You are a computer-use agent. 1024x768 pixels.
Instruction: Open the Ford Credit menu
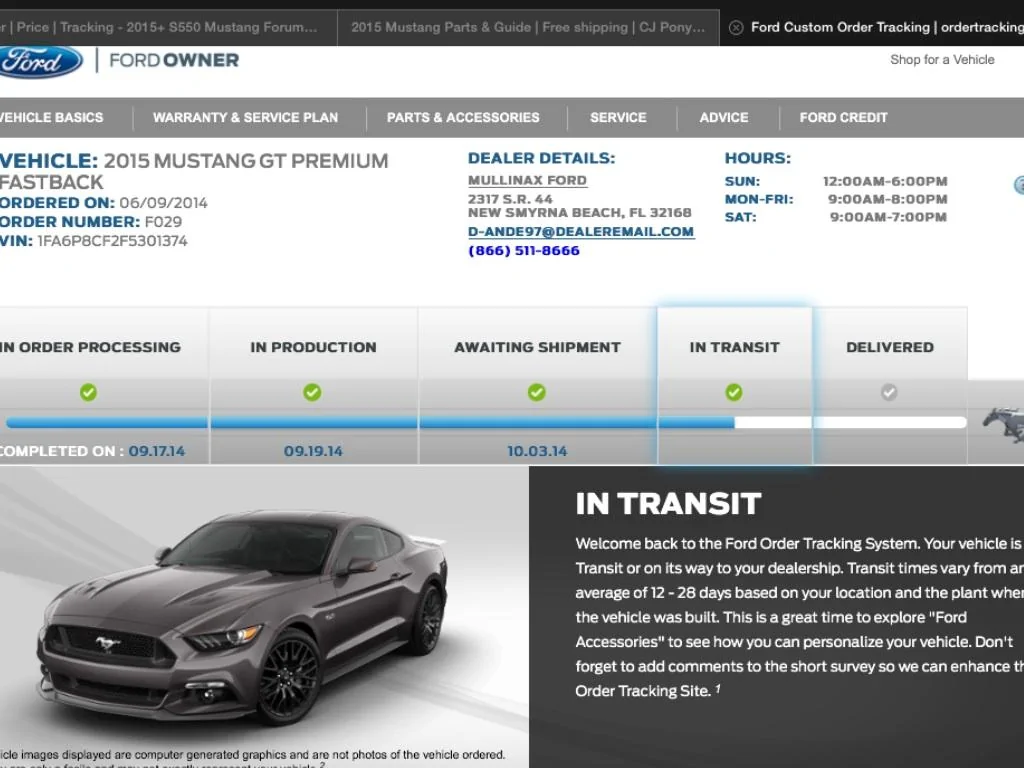pos(843,118)
